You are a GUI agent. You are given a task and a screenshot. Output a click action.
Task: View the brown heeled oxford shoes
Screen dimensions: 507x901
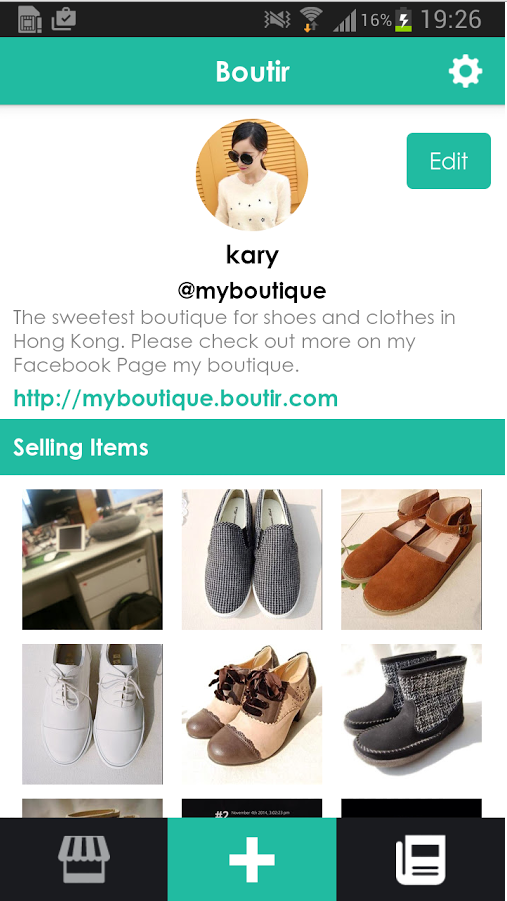point(252,714)
